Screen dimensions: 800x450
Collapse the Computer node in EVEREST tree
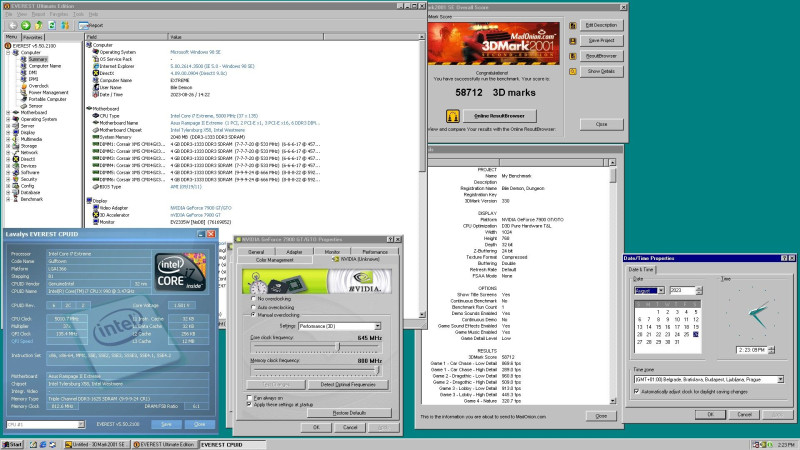point(8,53)
